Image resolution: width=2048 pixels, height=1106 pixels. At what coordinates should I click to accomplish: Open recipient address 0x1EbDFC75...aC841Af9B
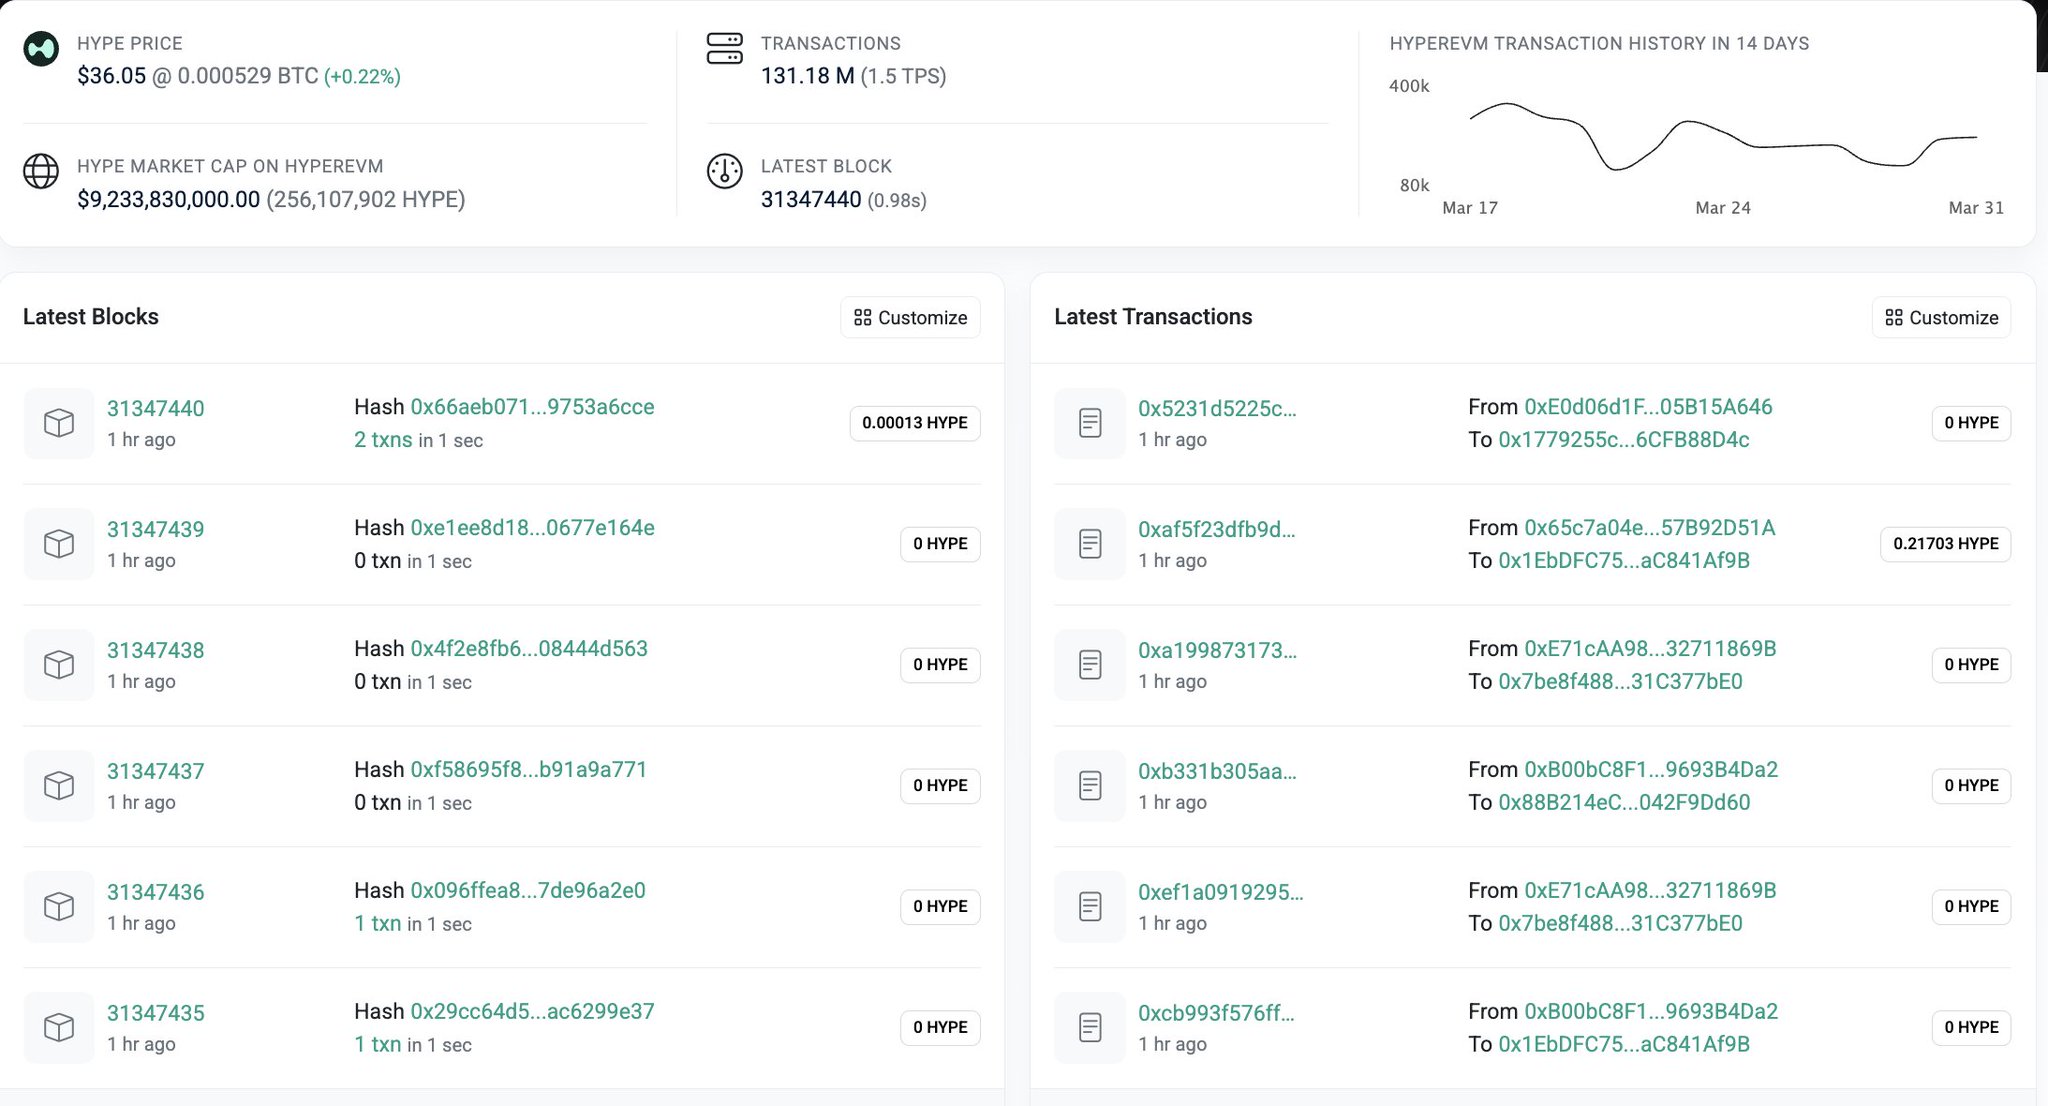coord(1624,561)
